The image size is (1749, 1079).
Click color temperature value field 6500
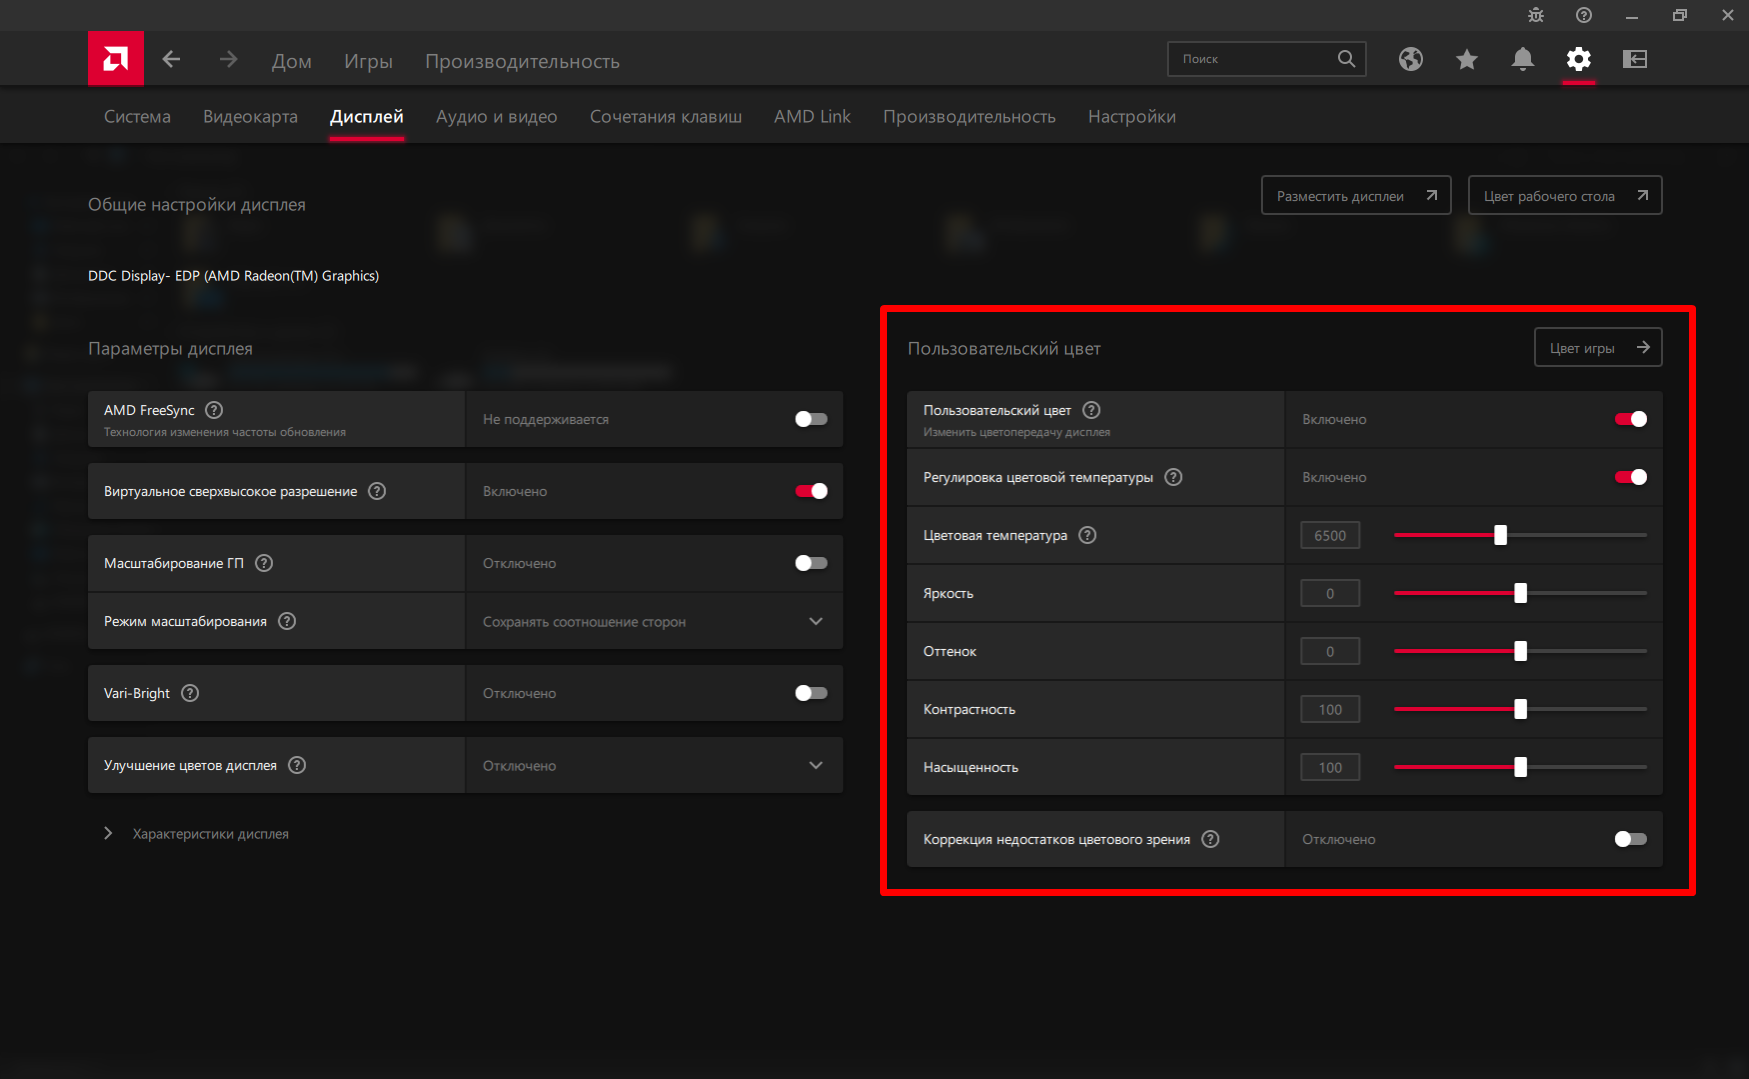pos(1330,535)
